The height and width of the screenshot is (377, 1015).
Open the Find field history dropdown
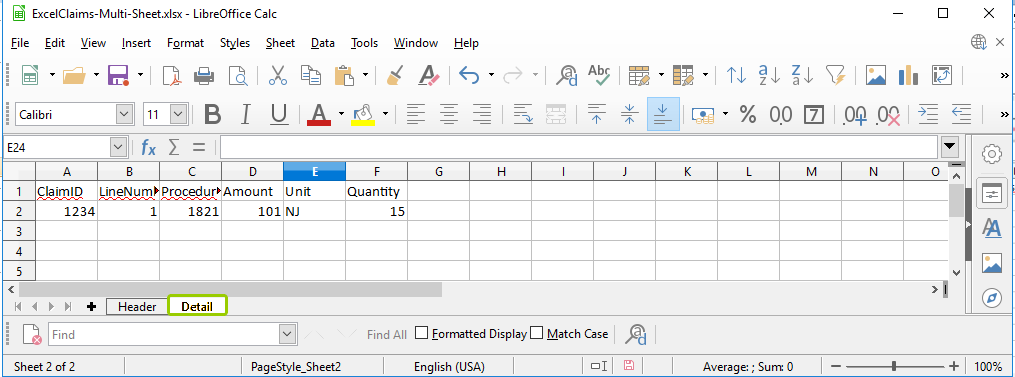pyautogui.click(x=288, y=334)
